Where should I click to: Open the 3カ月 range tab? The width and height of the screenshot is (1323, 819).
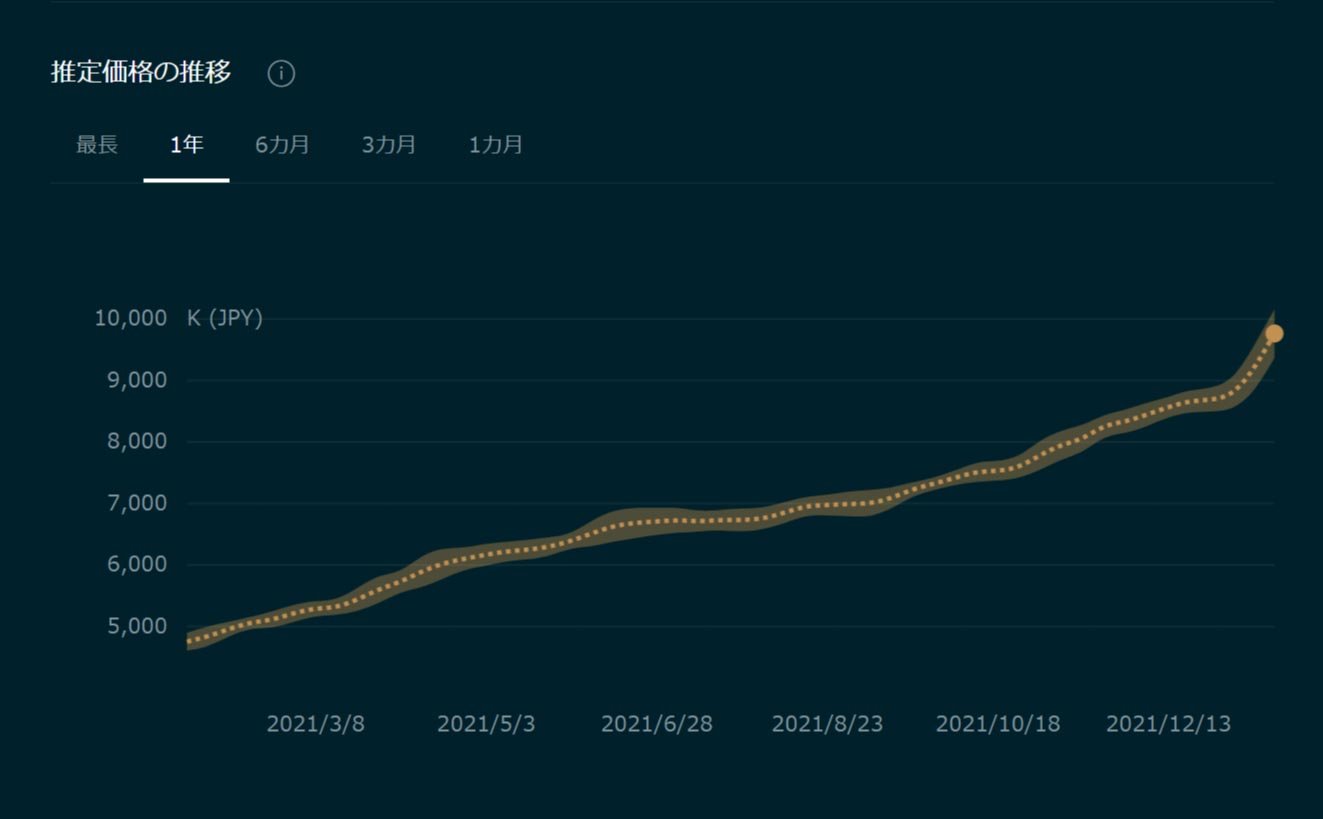pyautogui.click(x=389, y=145)
